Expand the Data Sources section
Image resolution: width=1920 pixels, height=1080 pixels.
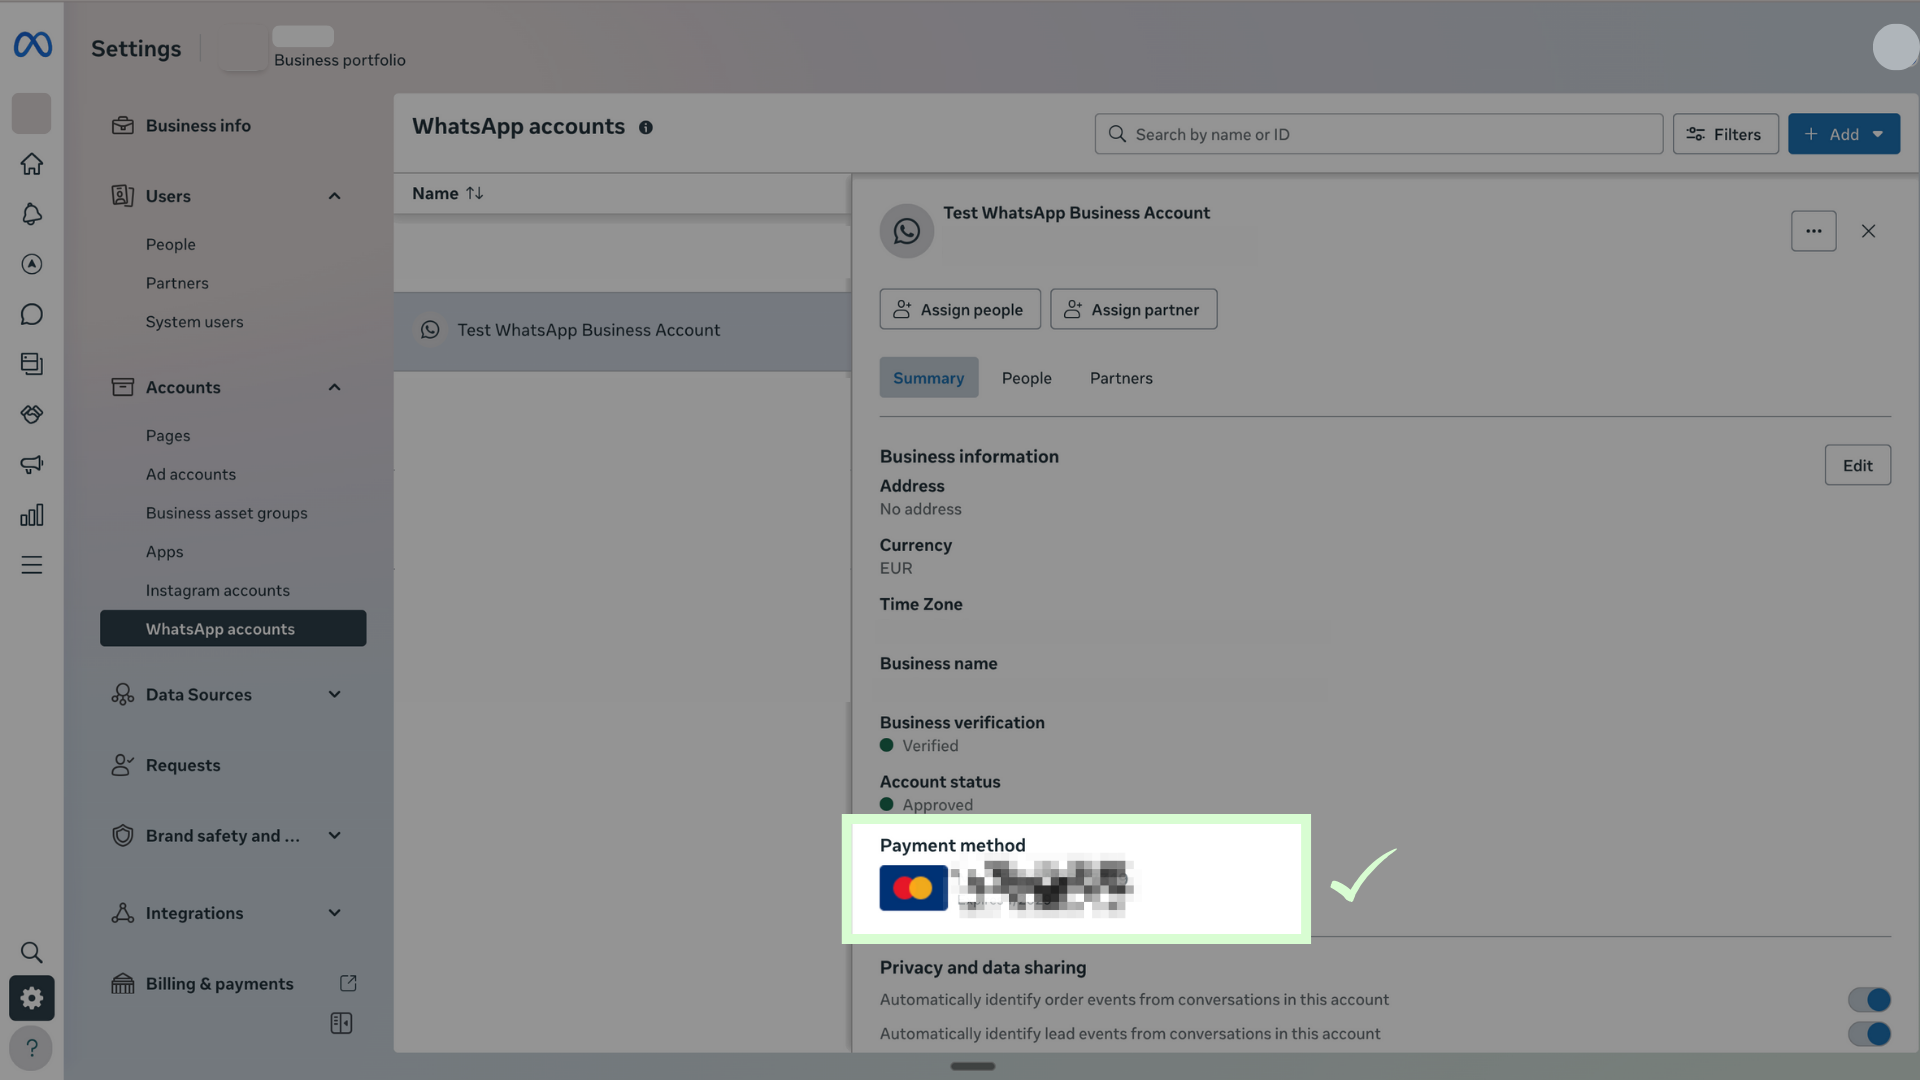pos(334,694)
